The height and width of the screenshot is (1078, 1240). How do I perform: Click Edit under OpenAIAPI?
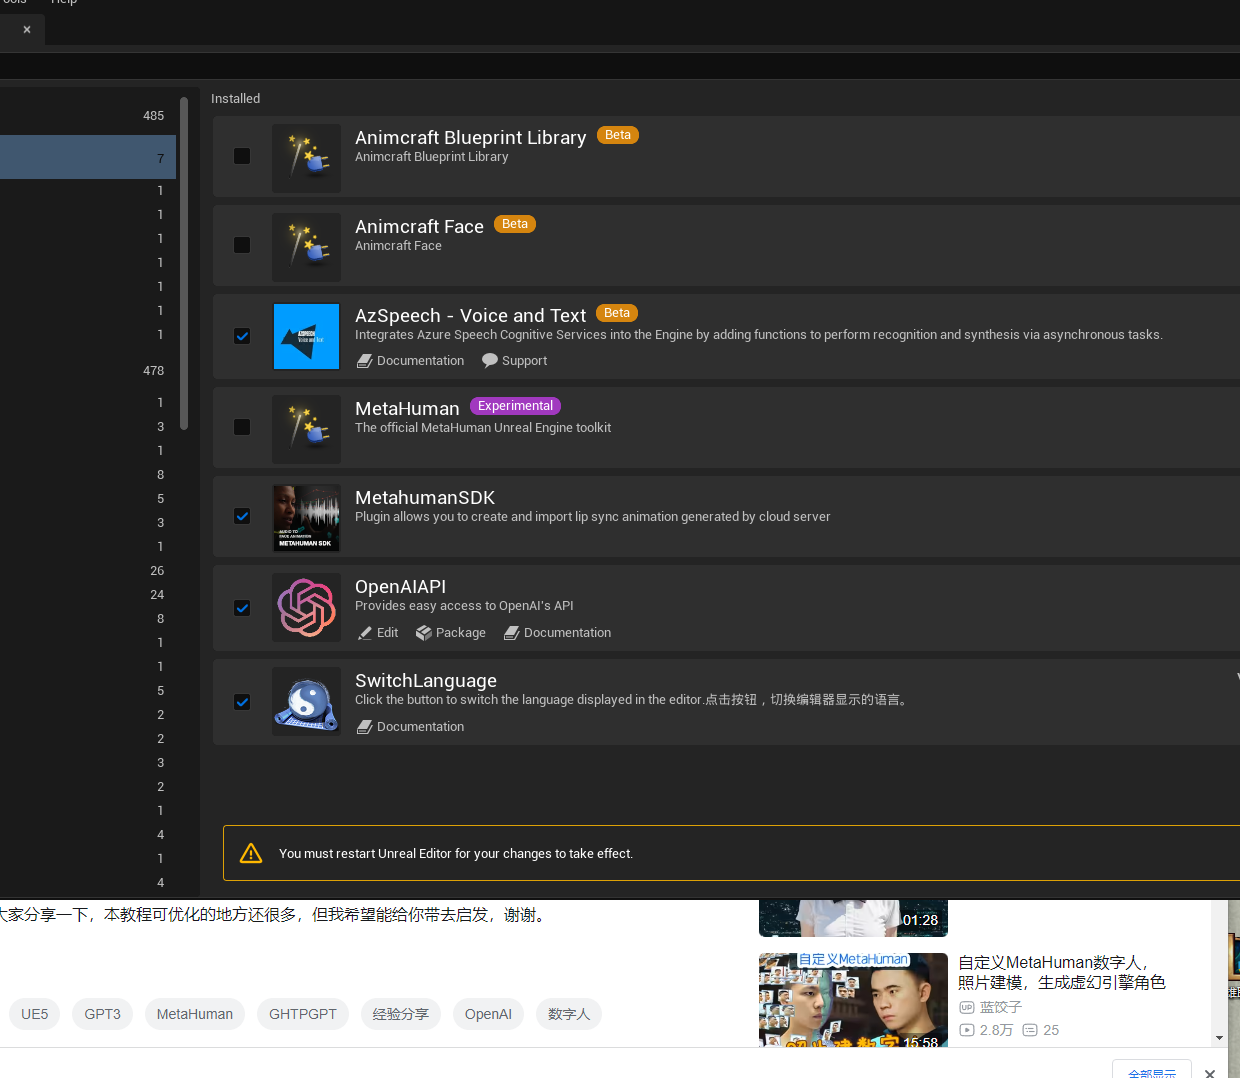[378, 633]
